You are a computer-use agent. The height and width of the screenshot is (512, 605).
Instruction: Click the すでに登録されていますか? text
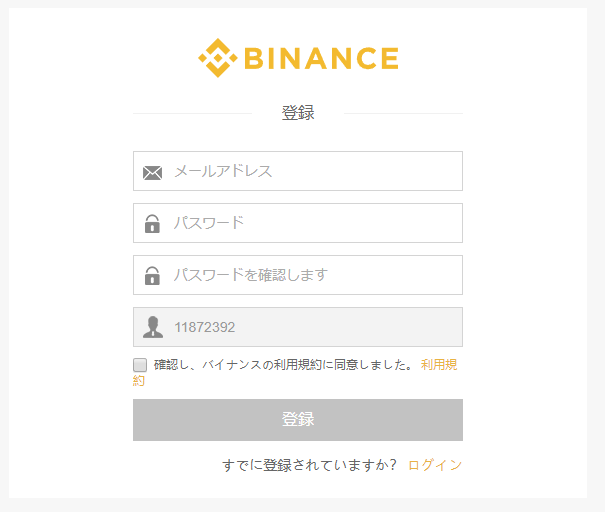click(x=309, y=465)
